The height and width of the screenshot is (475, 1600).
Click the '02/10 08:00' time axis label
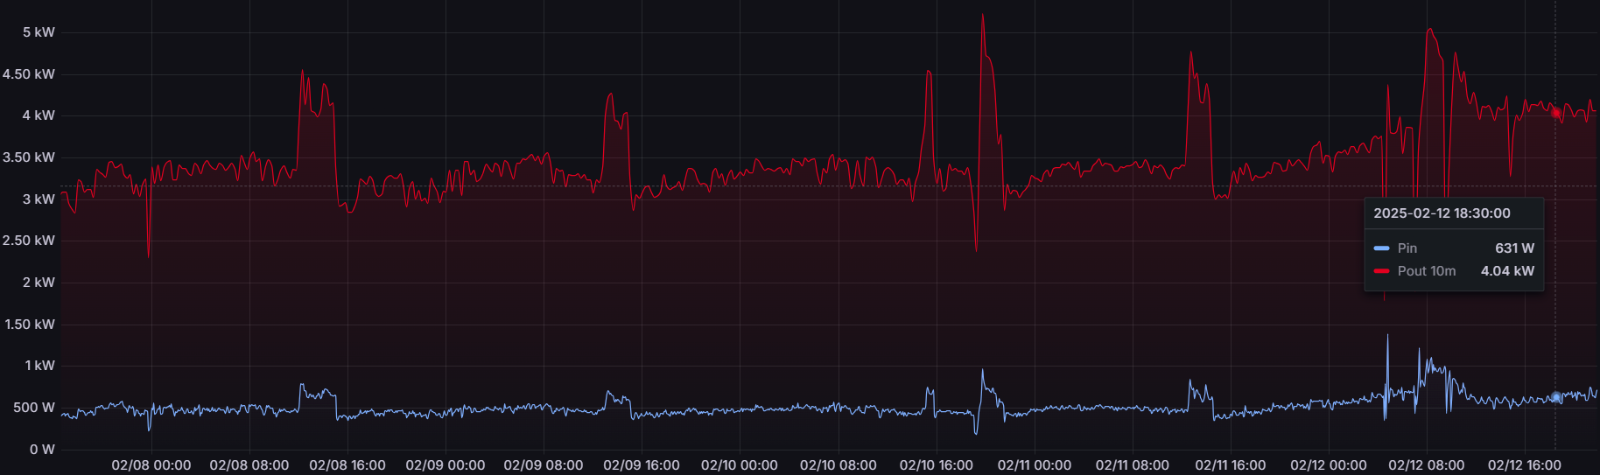[x=838, y=465]
